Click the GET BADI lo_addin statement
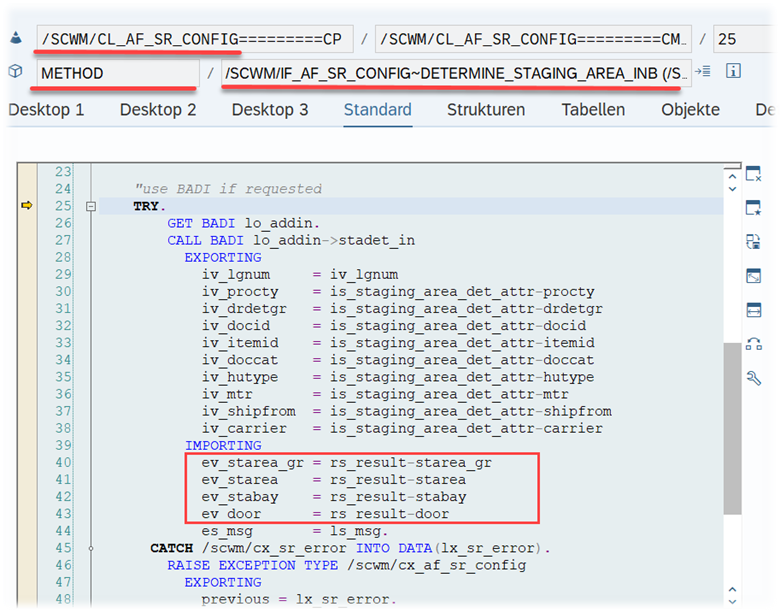The width and height of the screenshot is (780, 613). (x=243, y=223)
